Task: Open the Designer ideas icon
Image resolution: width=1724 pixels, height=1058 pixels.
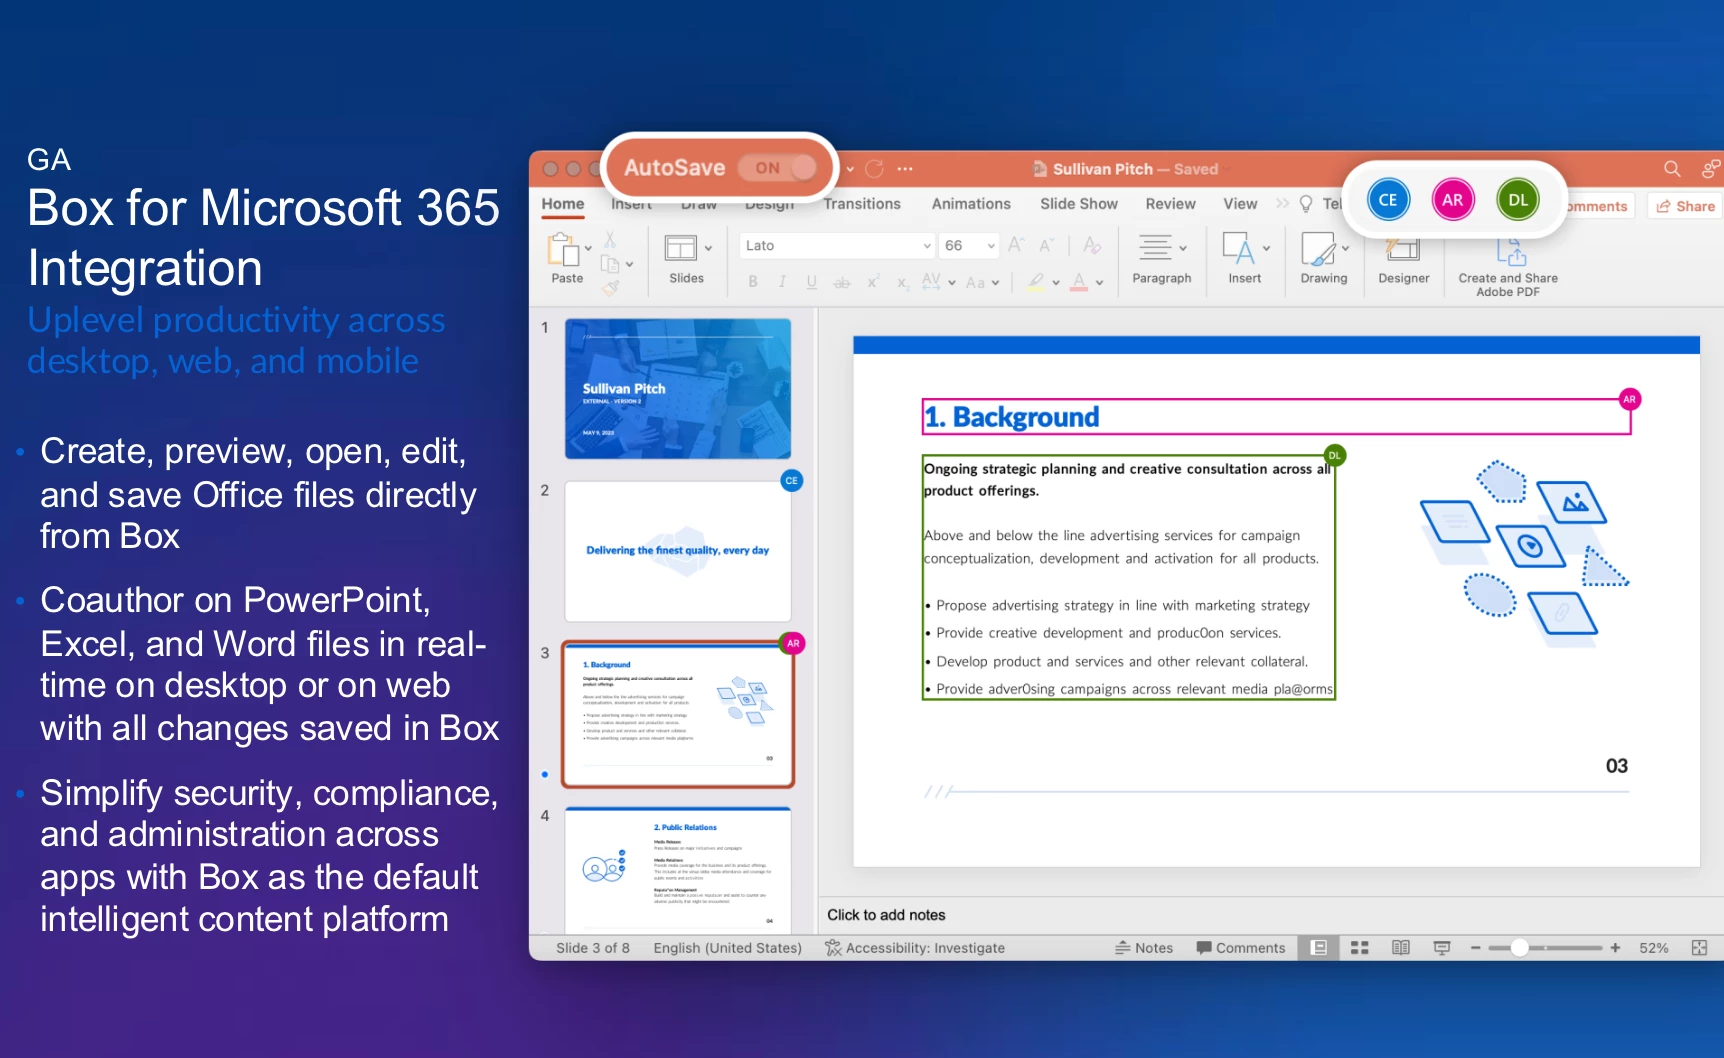Action: coord(1403,249)
